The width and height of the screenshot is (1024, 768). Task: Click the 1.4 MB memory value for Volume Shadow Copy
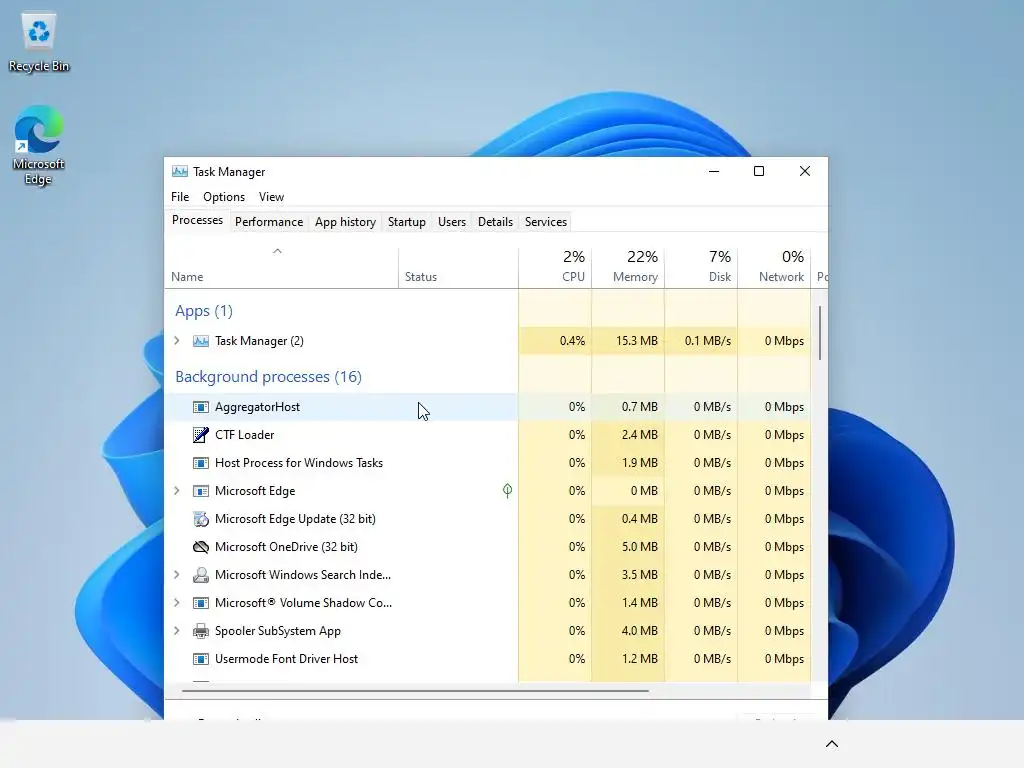639,603
